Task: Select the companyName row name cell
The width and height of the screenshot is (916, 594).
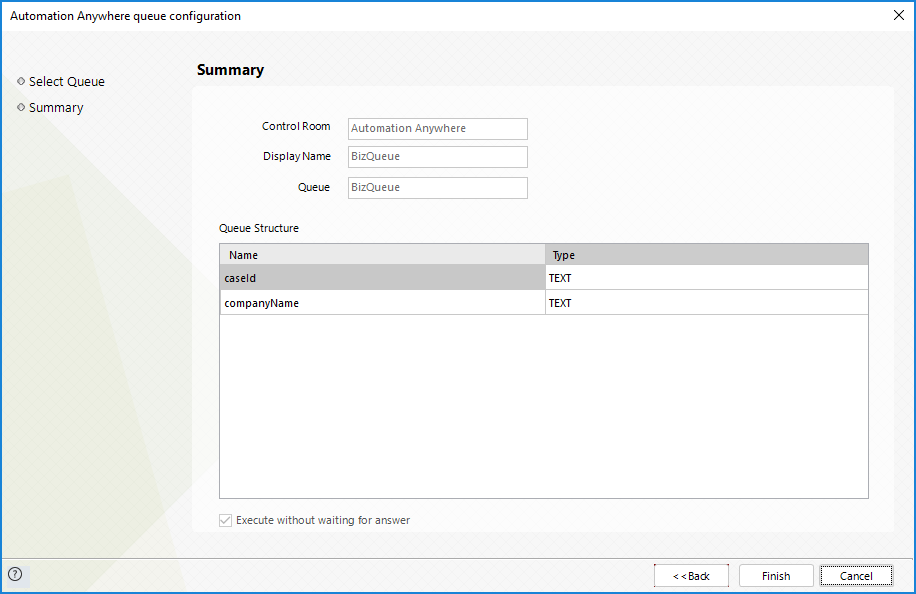Action: pos(382,303)
